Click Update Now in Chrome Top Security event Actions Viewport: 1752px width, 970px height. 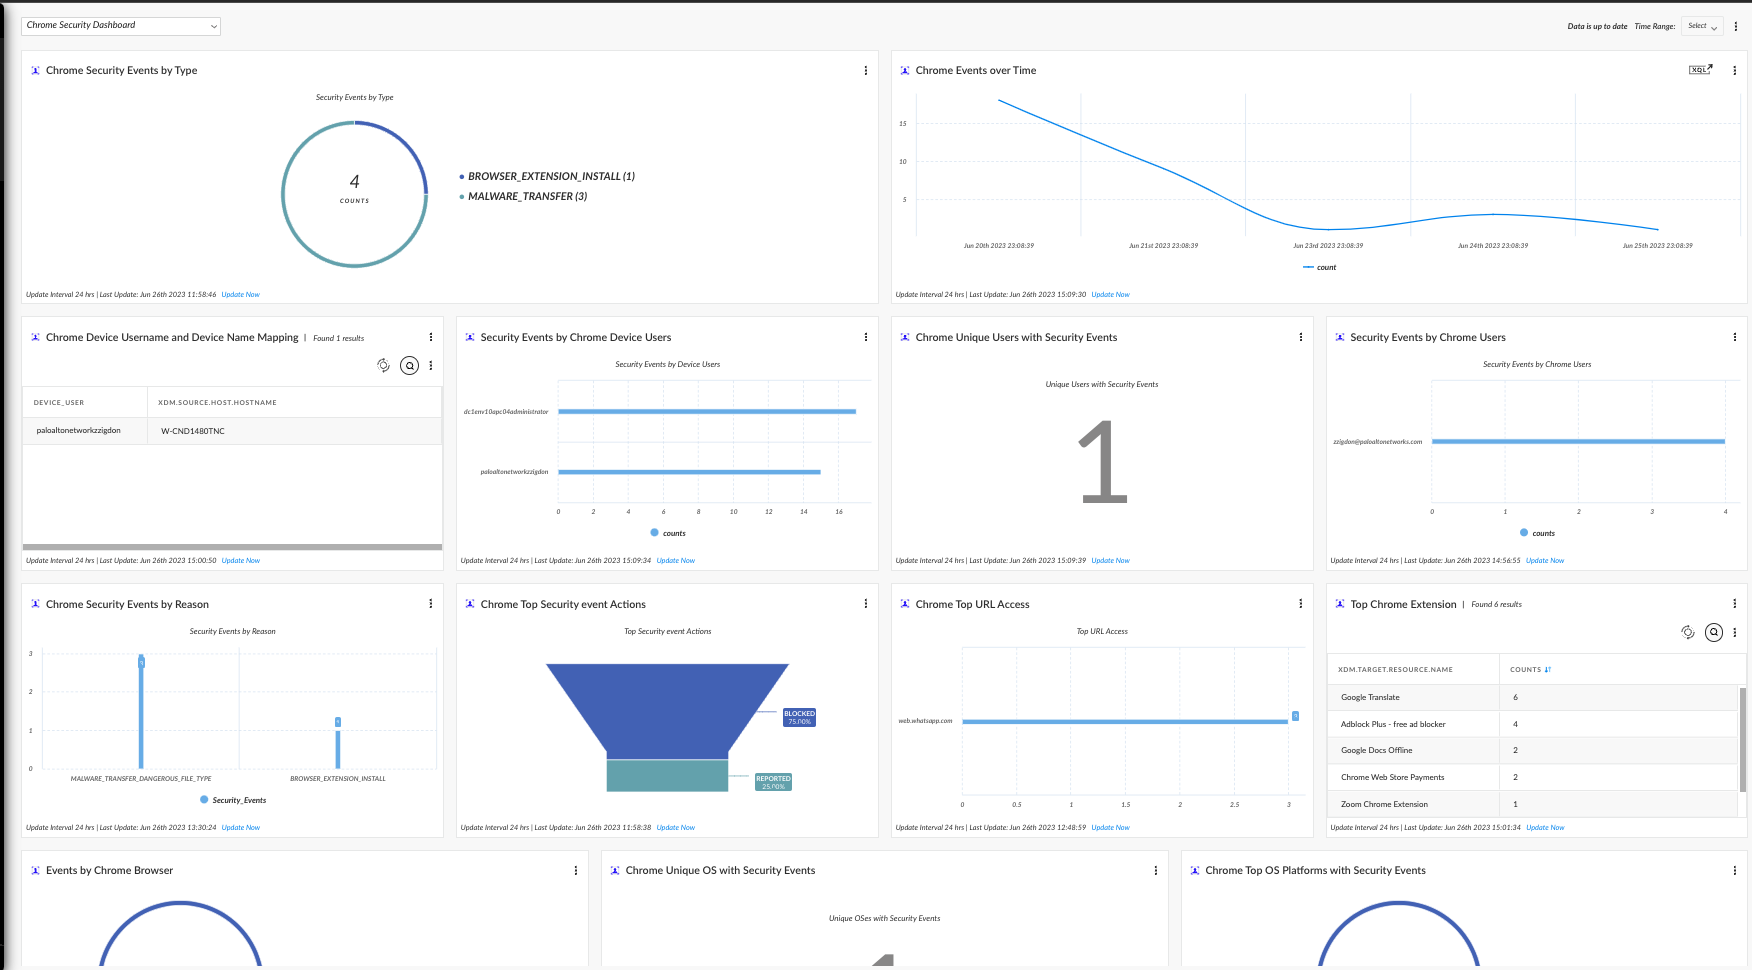(x=676, y=828)
